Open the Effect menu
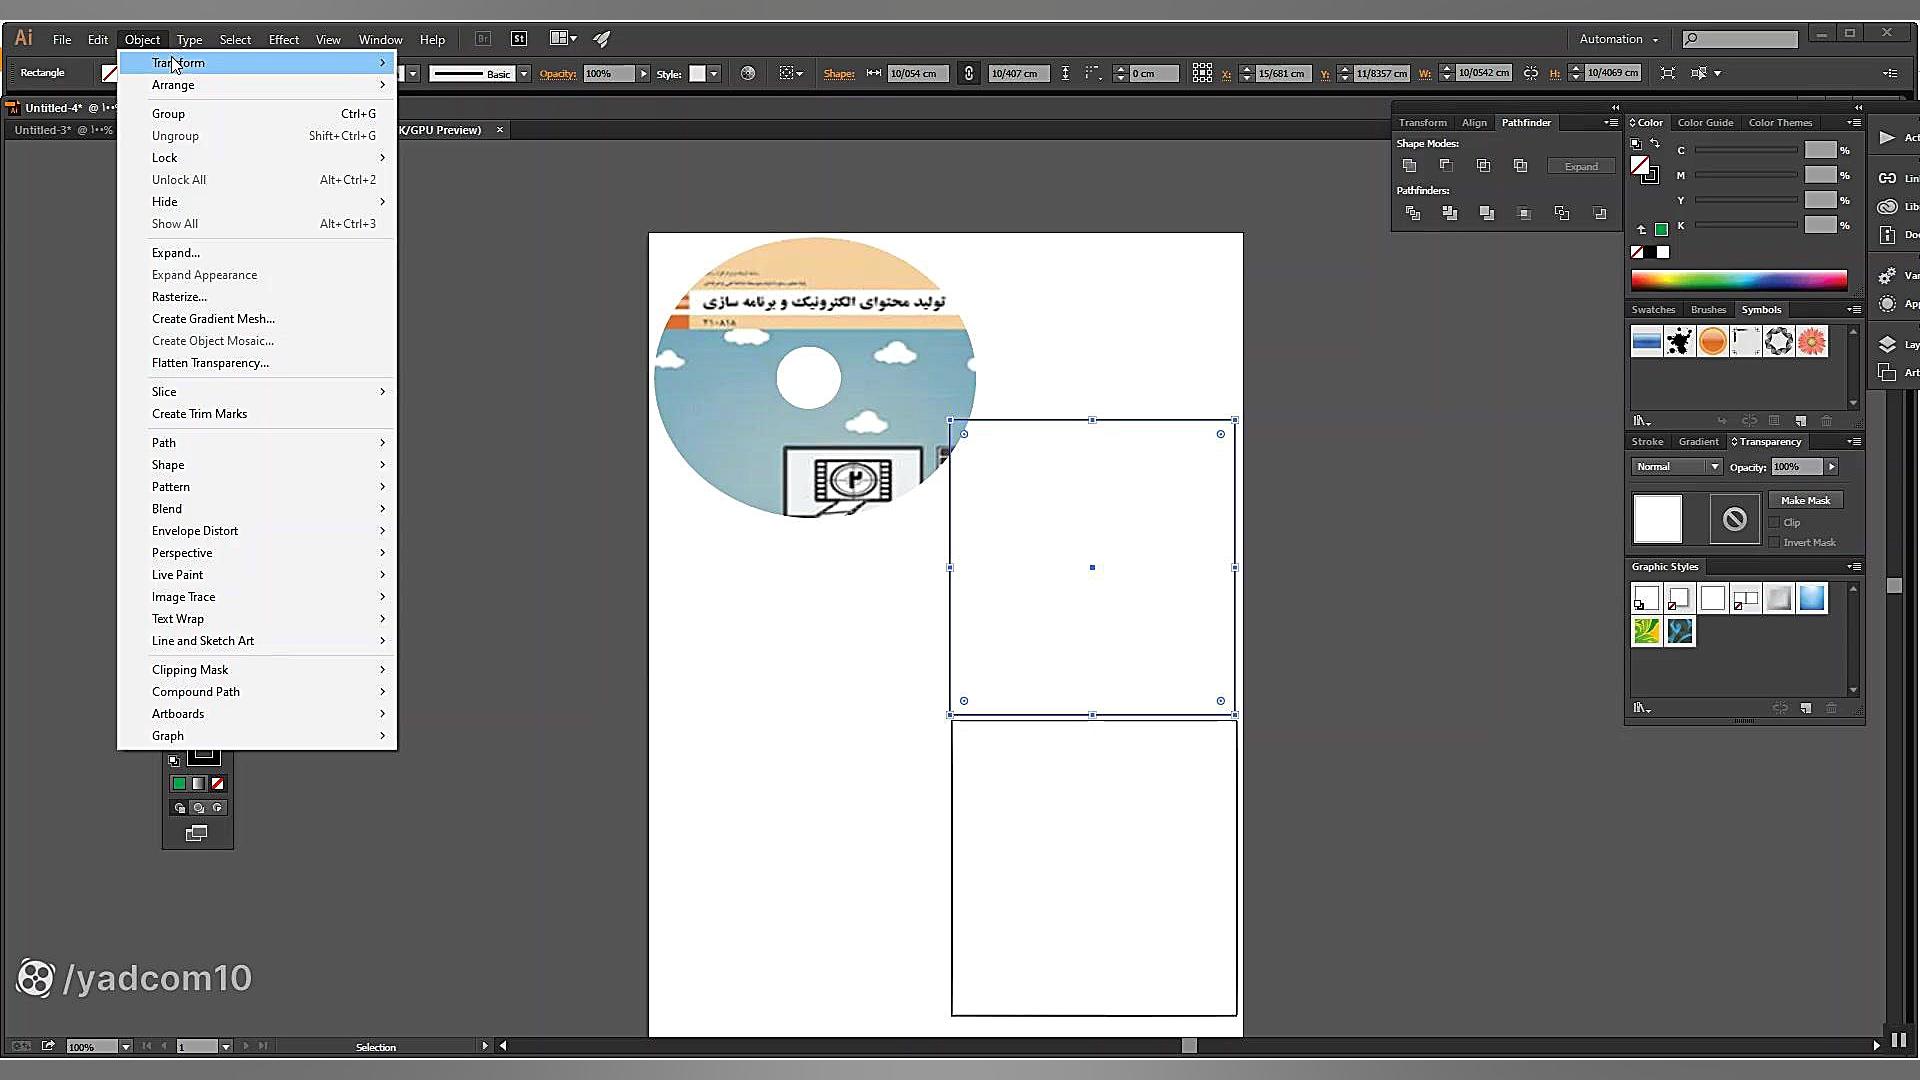This screenshot has height=1080, width=1920. point(283,40)
